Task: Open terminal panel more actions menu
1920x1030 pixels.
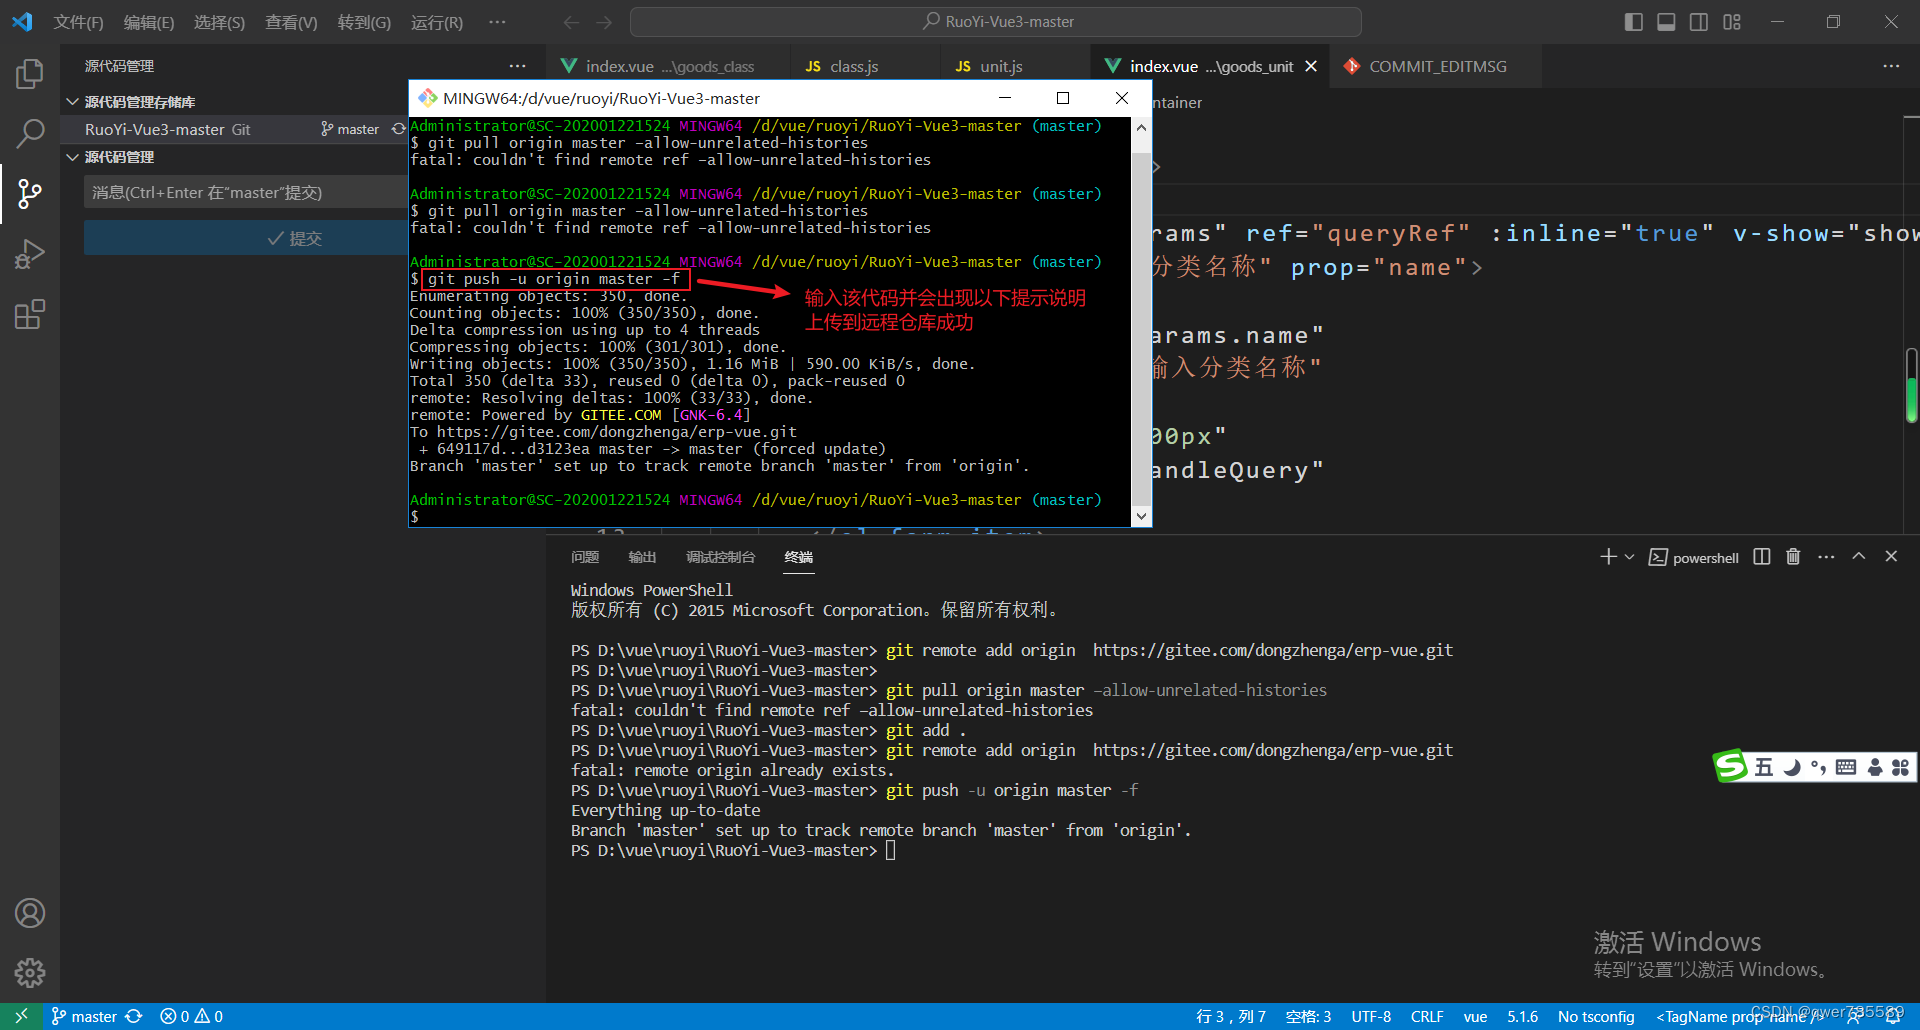Action: [1826, 557]
